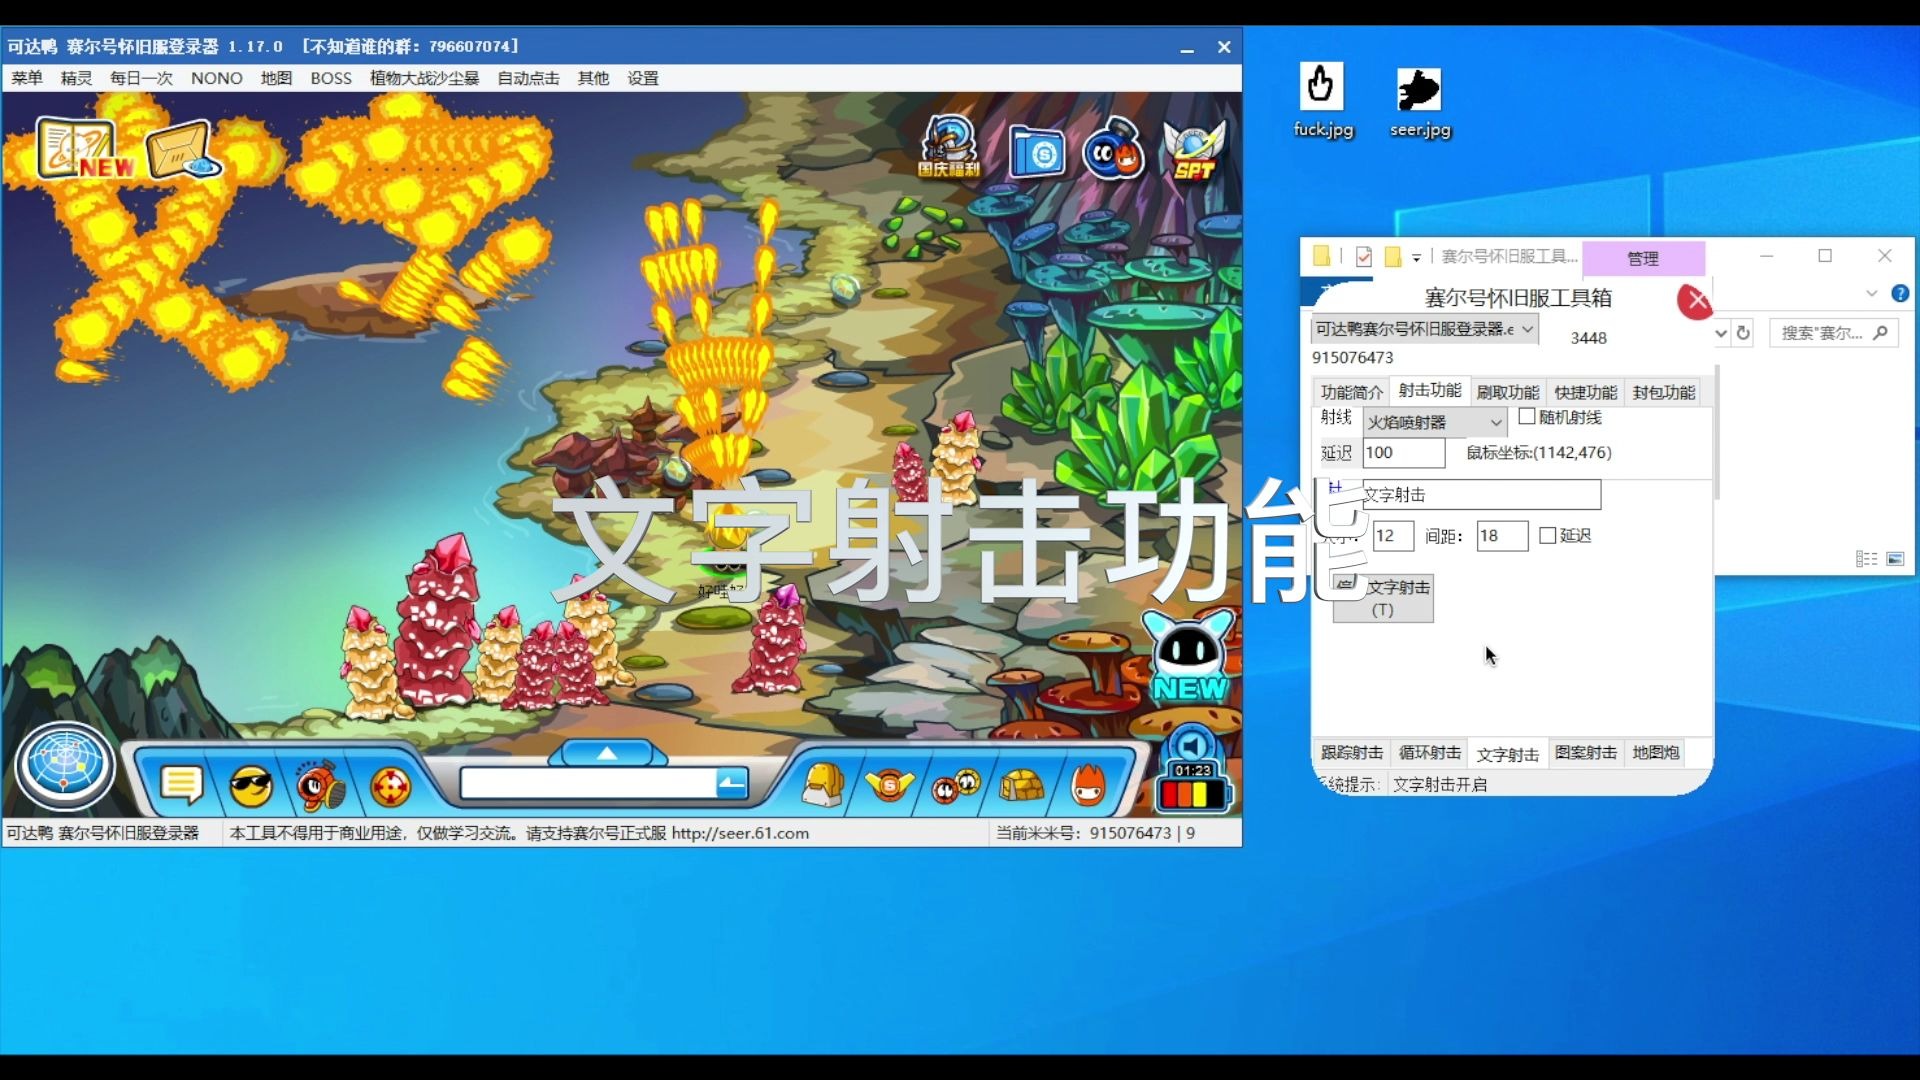Toggle the game sound speaker icon
Image resolution: width=1920 pixels, height=1080 pixels.
pyautogui.click(x=1191, y=745)
